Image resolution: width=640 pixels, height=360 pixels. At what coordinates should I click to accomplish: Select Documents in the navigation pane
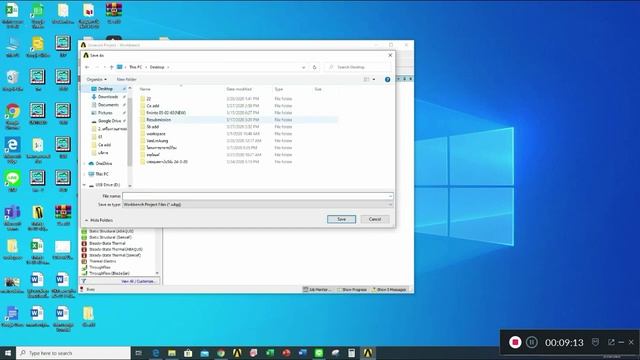(x=108, y=105)
